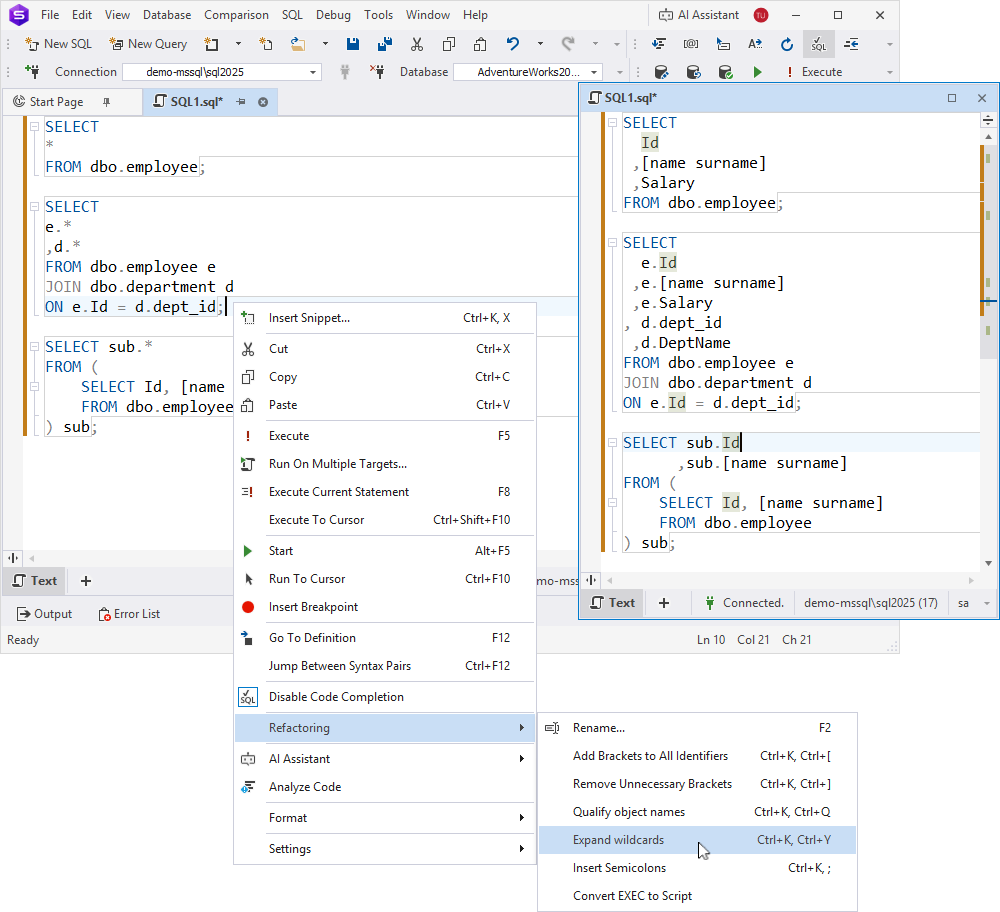Click the Execute button with red exclamation
The width and height of the screenshot is (1000, 912).
point(814,72)
